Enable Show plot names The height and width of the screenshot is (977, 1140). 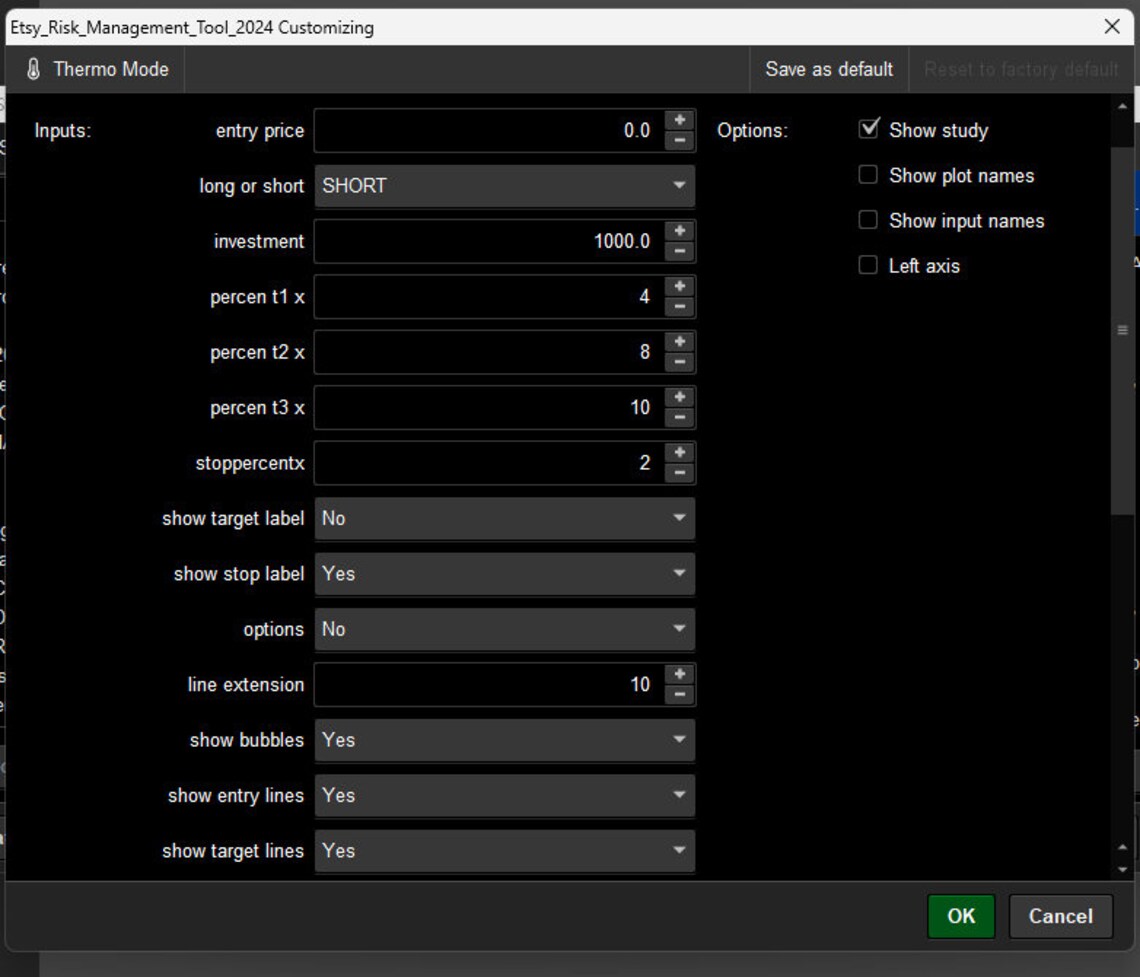click(868, 174)
